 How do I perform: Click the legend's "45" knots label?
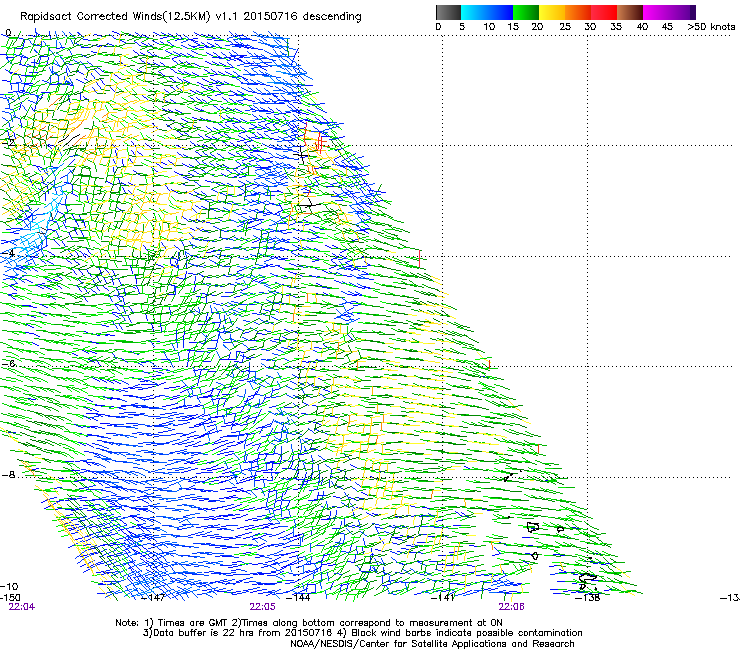coord(667,27)
